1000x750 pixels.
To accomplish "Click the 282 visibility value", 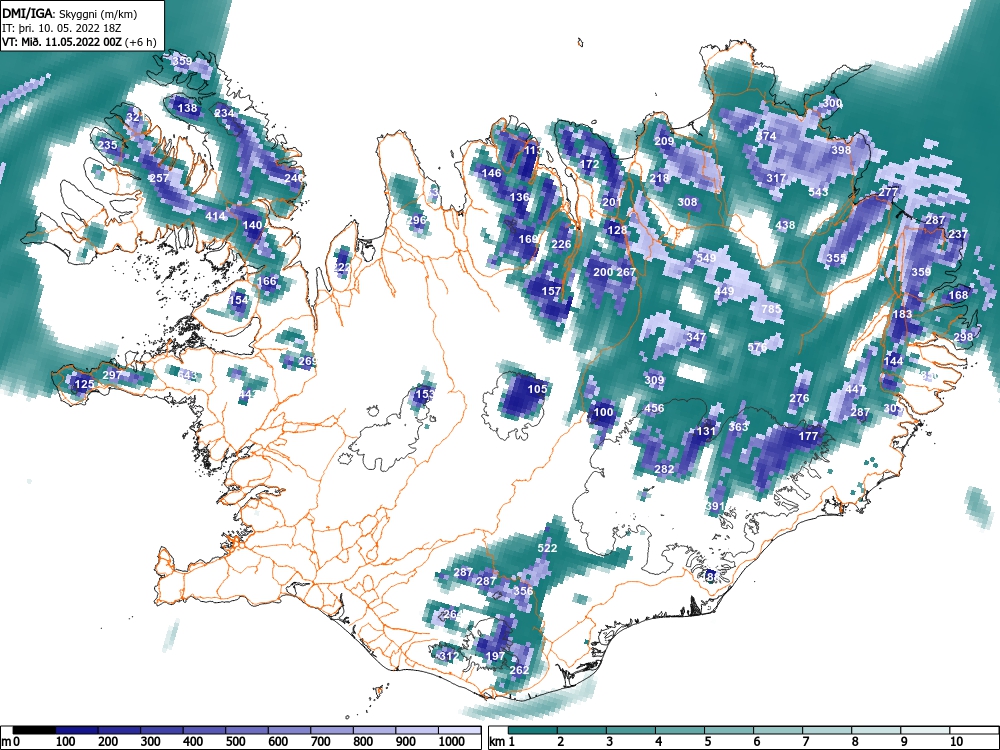I will [664, 469].
